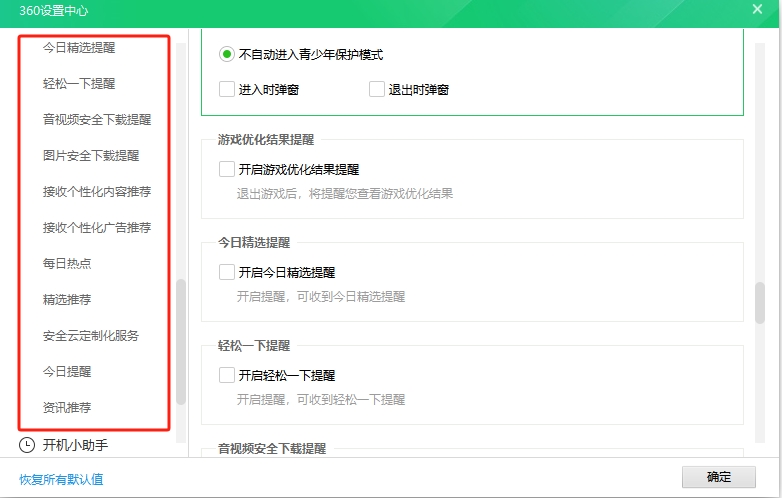The image size is (782, 498).
Task: Enable 开启轻松一下提醒 checkbox
Action: (x=227, y=375)
